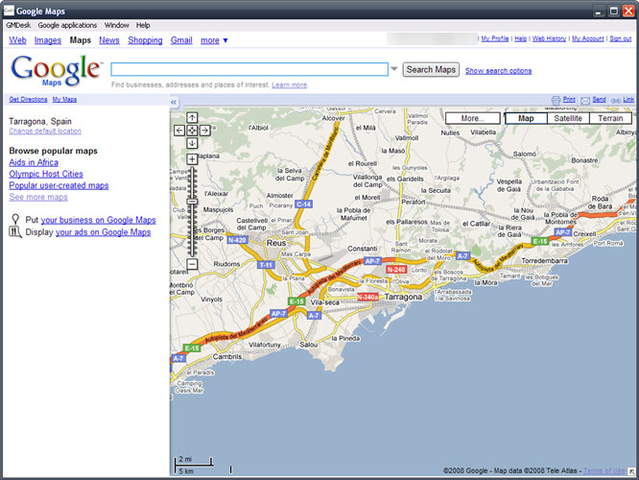
Task: Click the Learn more link
Action: pyautogui.click(x=289, y=85)
